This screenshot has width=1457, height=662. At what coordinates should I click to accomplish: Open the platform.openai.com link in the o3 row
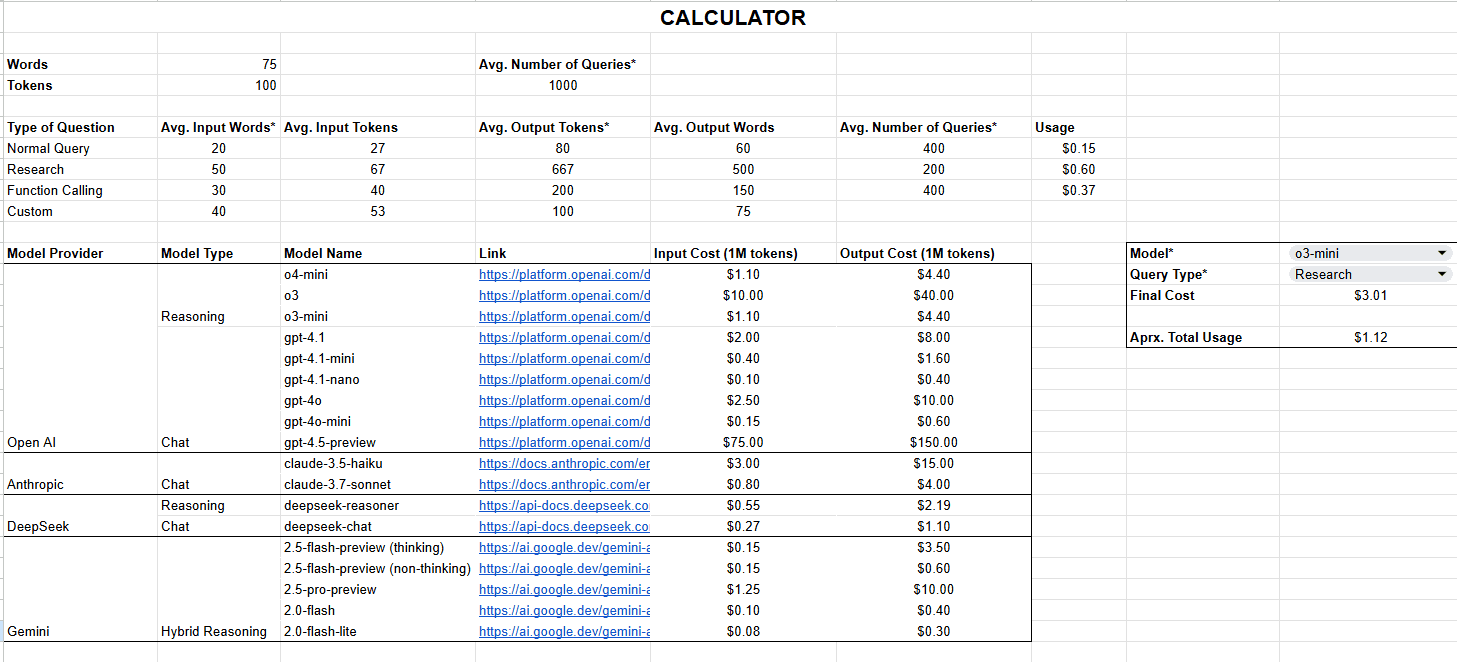(x=565, y=295)
